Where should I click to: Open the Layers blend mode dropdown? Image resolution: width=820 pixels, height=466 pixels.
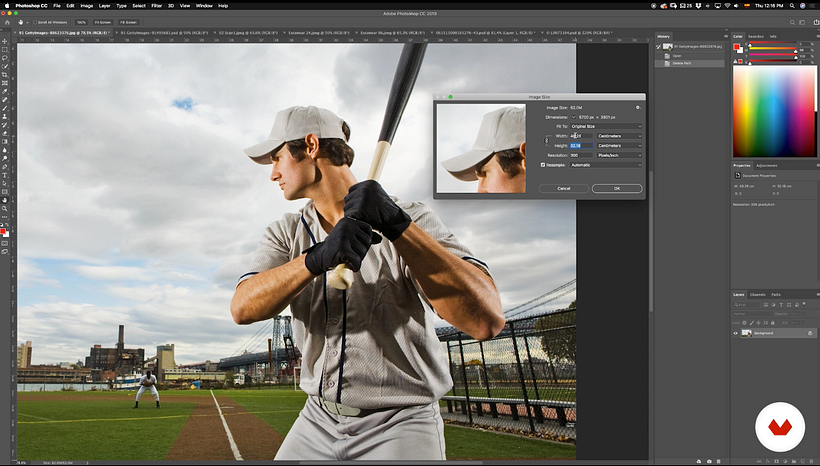[751, 314]
